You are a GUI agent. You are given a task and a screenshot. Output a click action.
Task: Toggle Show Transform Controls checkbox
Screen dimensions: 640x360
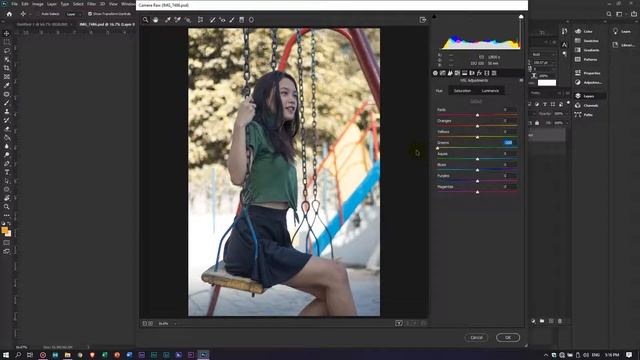tap(90, 14)
